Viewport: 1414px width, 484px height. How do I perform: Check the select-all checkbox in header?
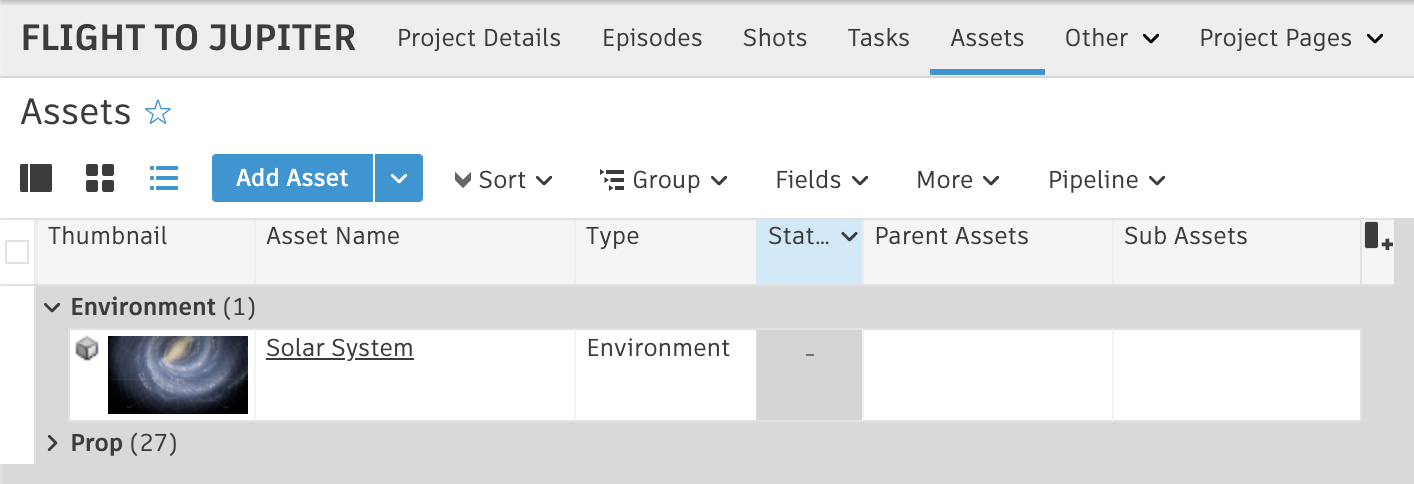click(x=17, y=252)
